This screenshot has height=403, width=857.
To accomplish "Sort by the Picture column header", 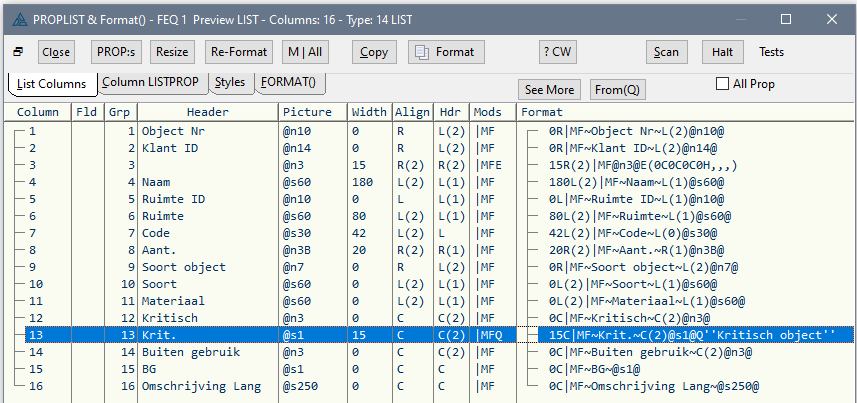I will click(x=312, y=112).
